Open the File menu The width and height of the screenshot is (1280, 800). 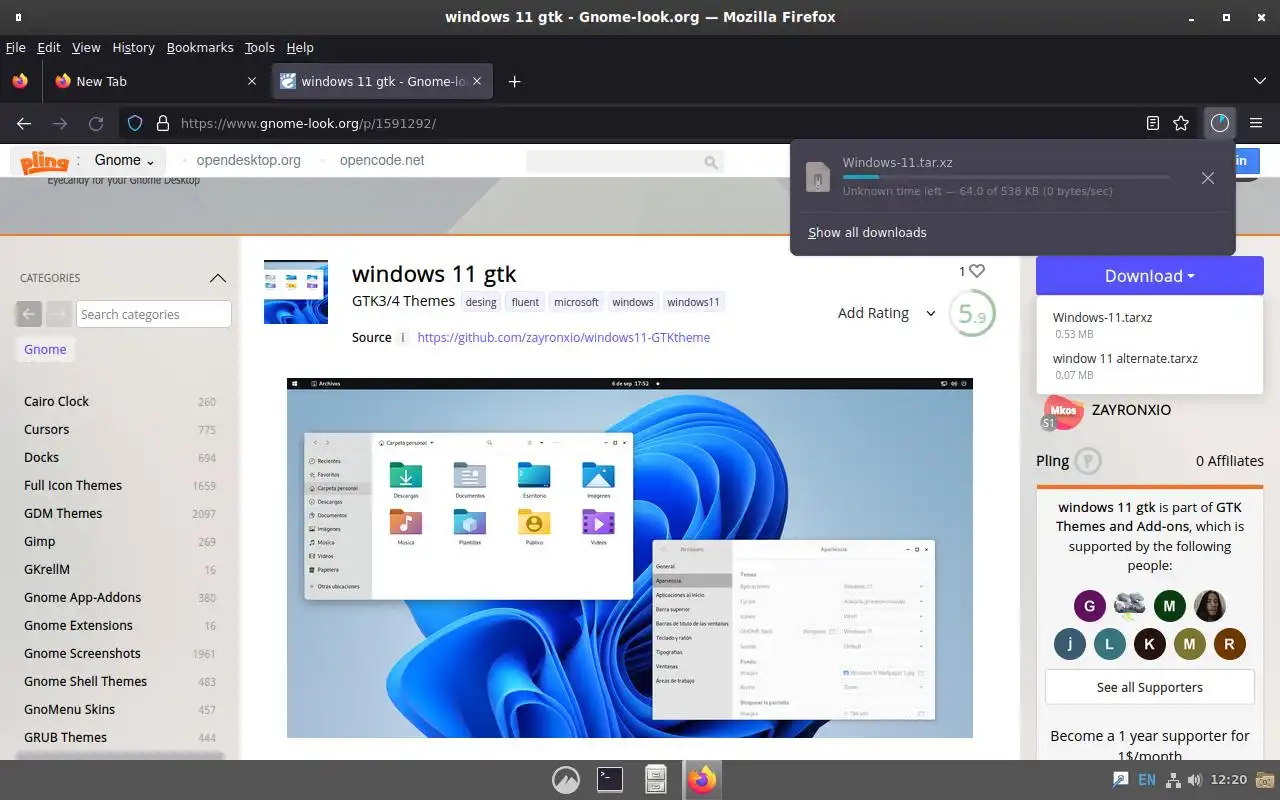pos(15,47)
